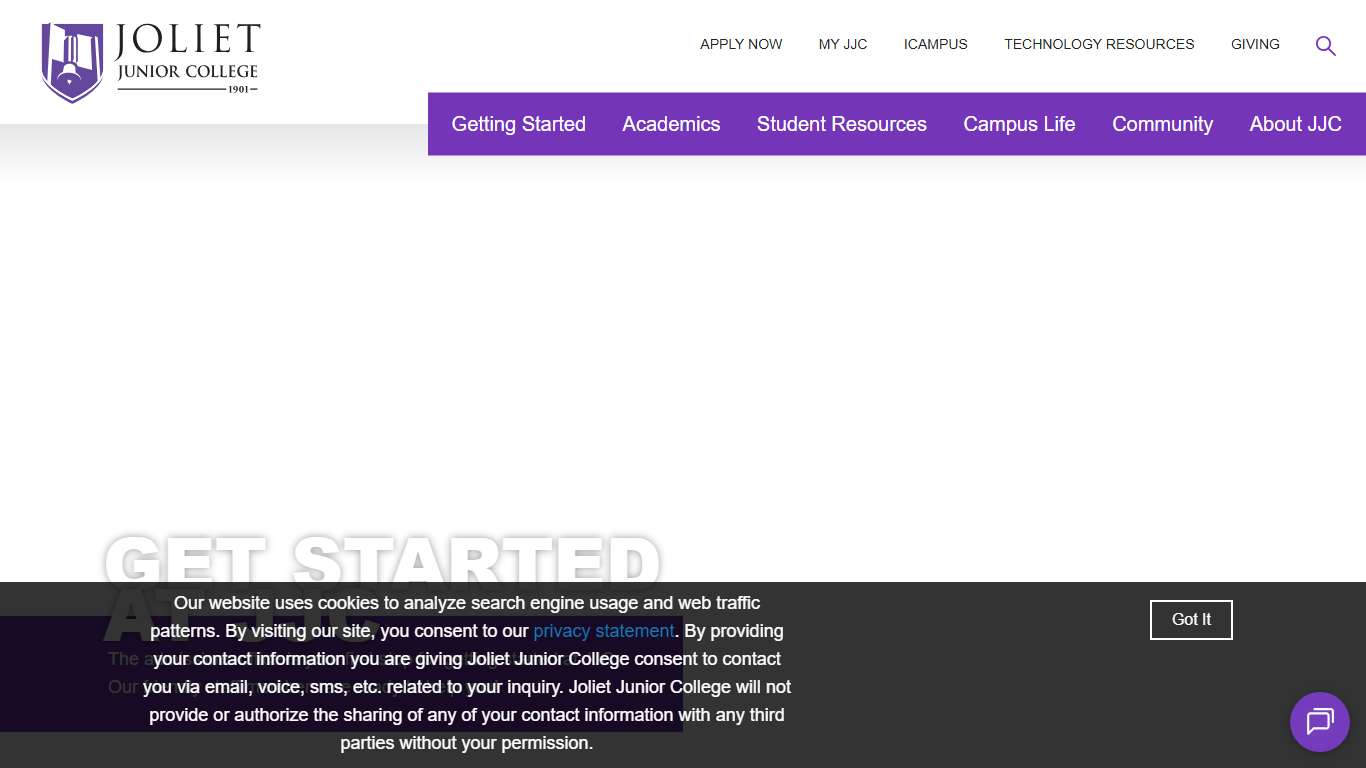Open MY JJC portal link
The image size is (1366, 768).
pyautogui.click(x=842, y=44)
